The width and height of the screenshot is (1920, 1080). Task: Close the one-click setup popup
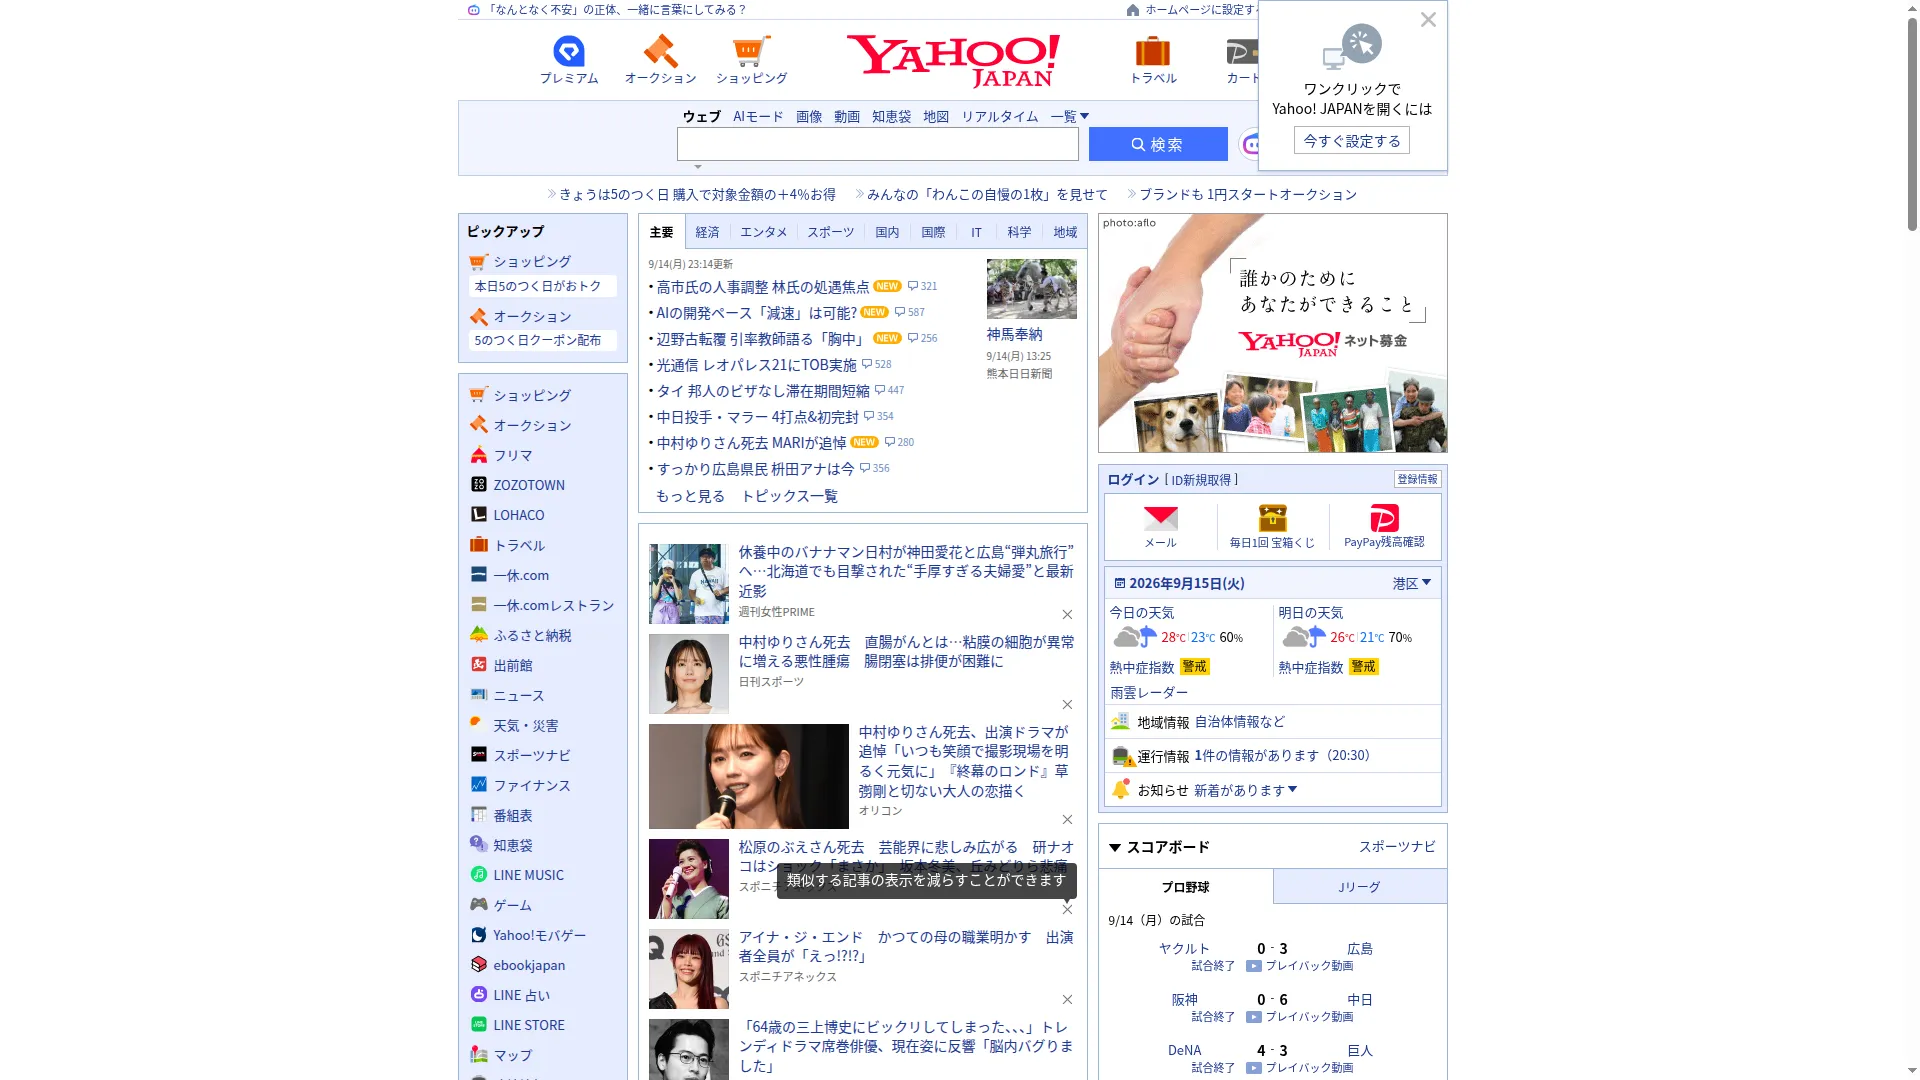click(x=1428, y=19)
